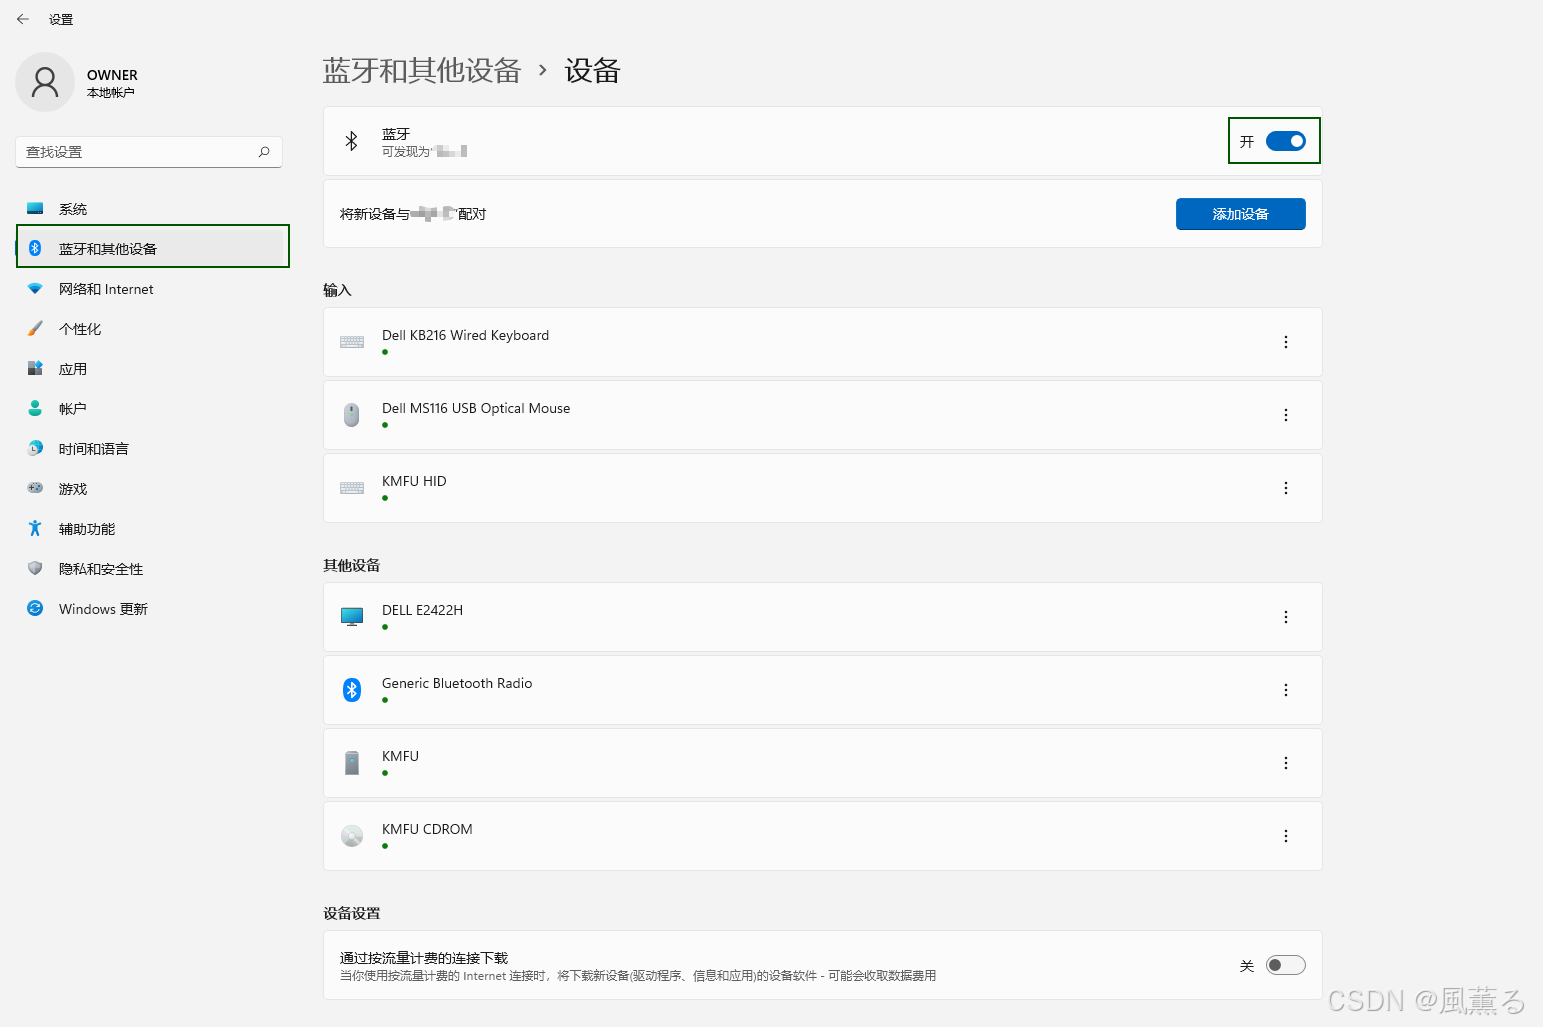Click the 系统 monitor icon
Image resolution: width=1543 pixels, height=1027 pixels.
(x=35, y=208)
